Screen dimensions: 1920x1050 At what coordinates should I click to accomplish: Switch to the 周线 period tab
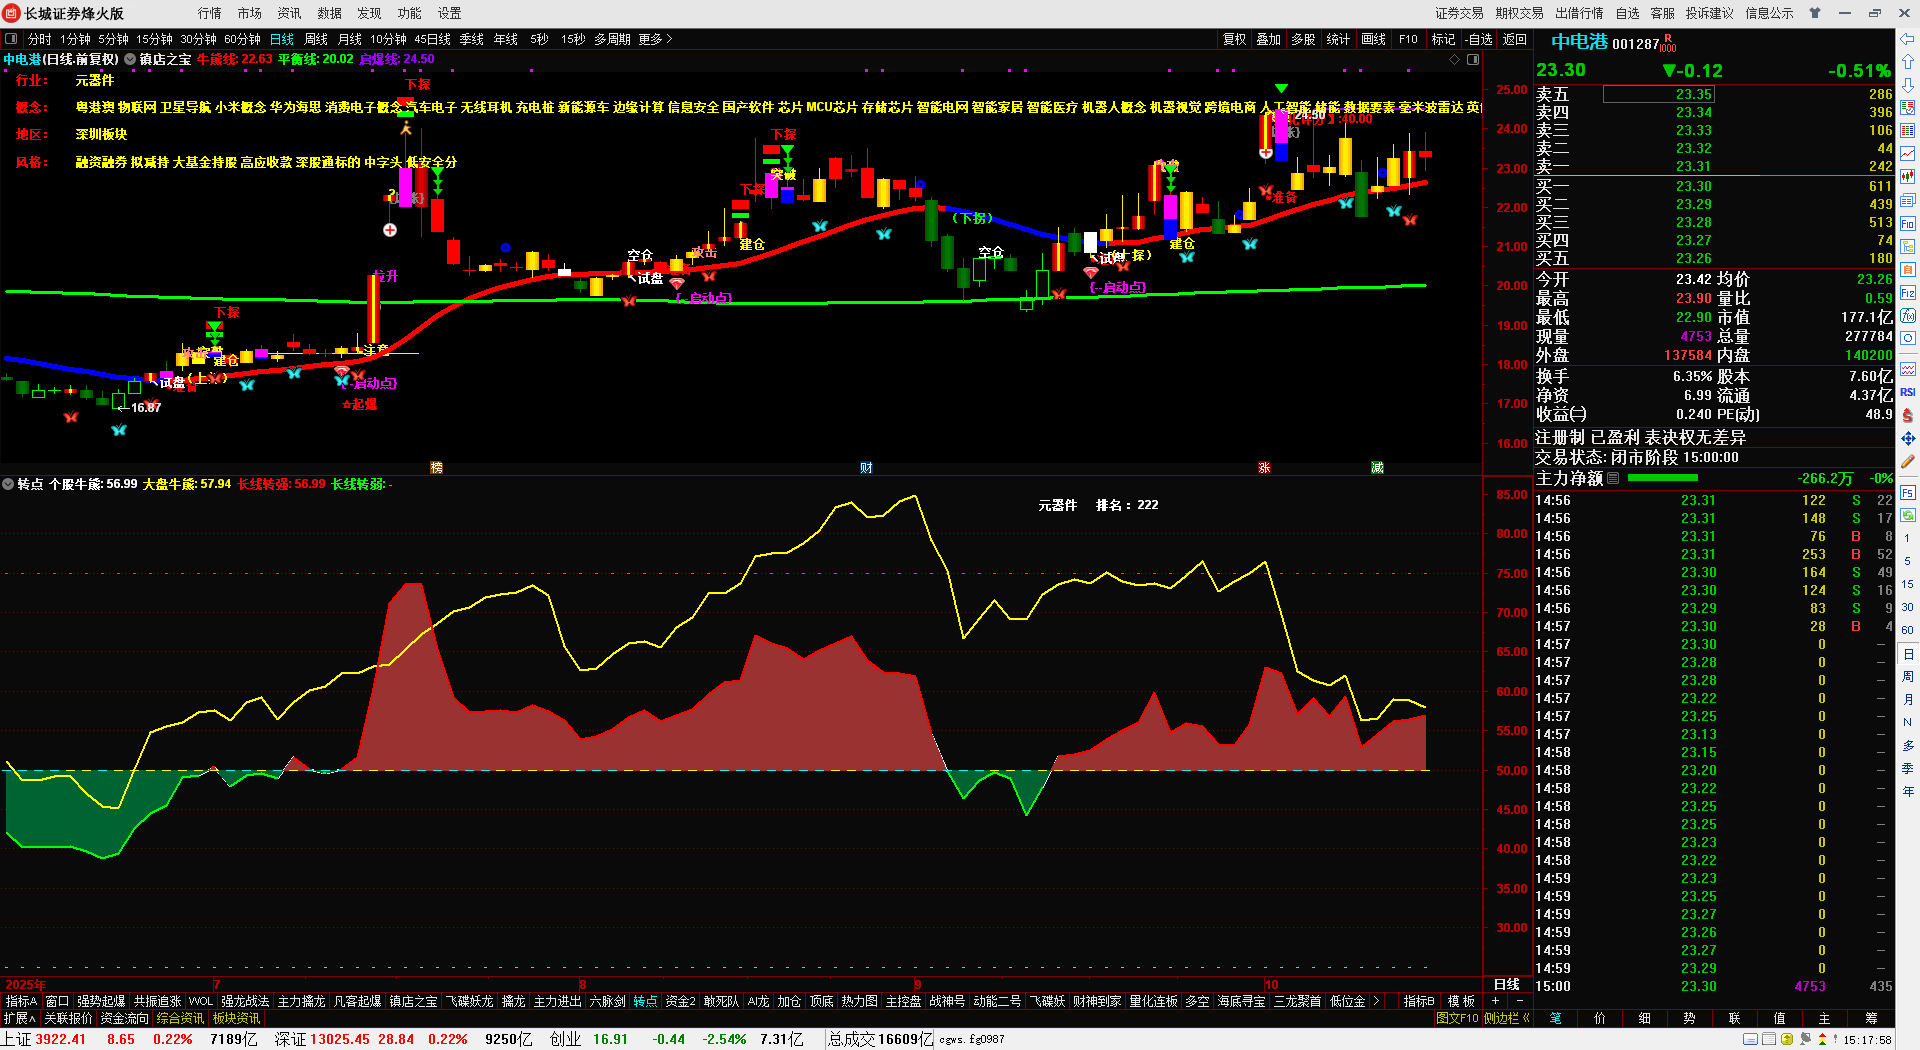pyautogui.click(x=316, y=39)
